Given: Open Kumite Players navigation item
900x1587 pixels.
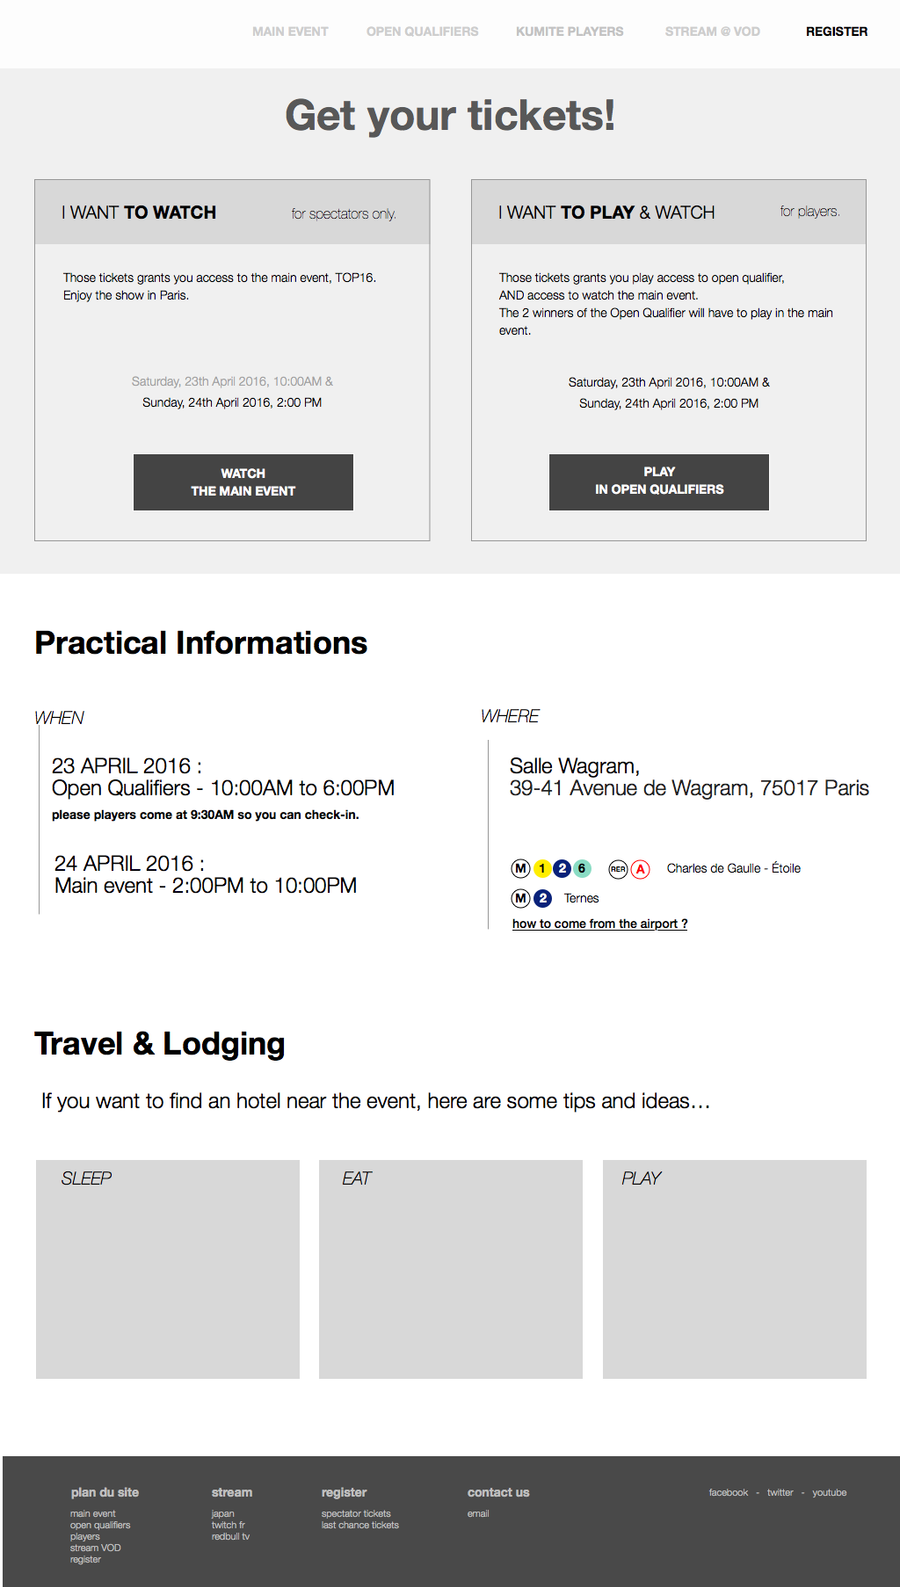Looking at the screenshot, I should pyautogui.click(x=569, y=32).
